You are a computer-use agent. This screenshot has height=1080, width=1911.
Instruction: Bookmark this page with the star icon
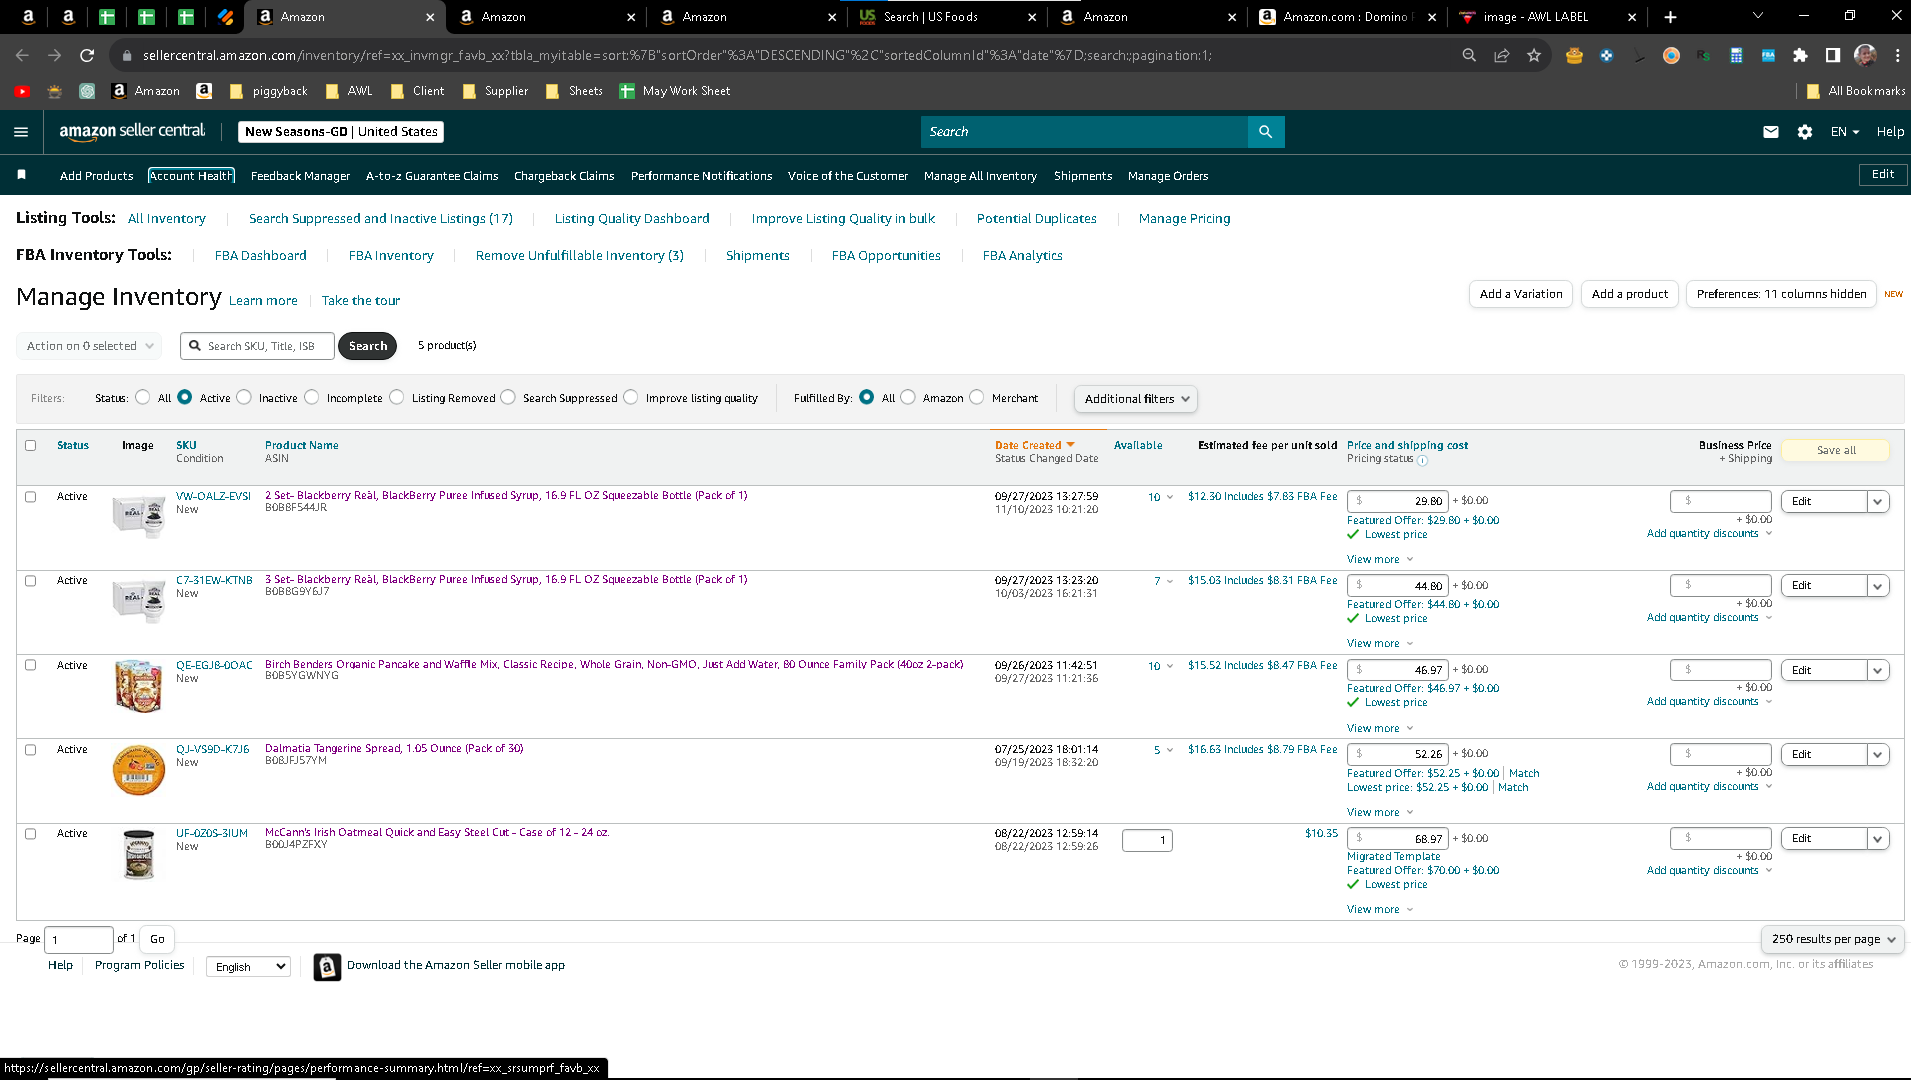pos(1534,56)
